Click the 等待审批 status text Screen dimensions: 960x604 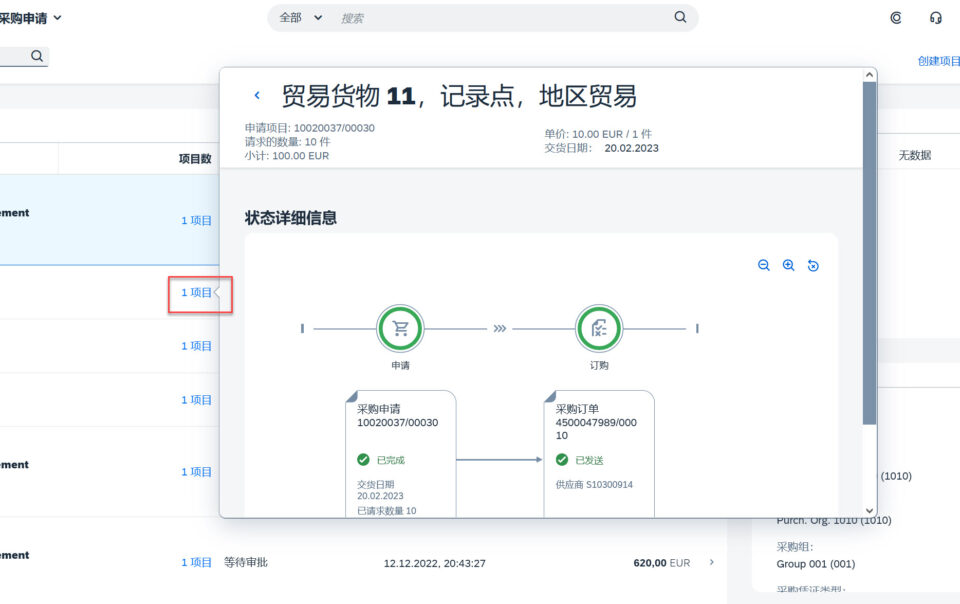(x=246, y=562)
